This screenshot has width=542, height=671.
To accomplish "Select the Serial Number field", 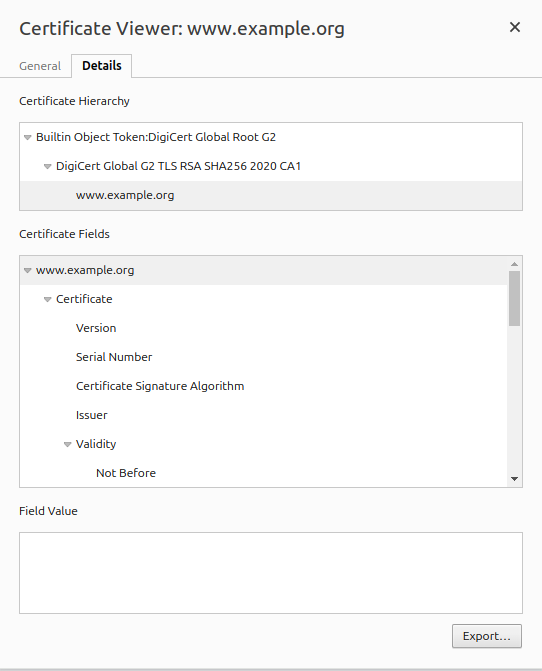I will click(x=114, y=357).
